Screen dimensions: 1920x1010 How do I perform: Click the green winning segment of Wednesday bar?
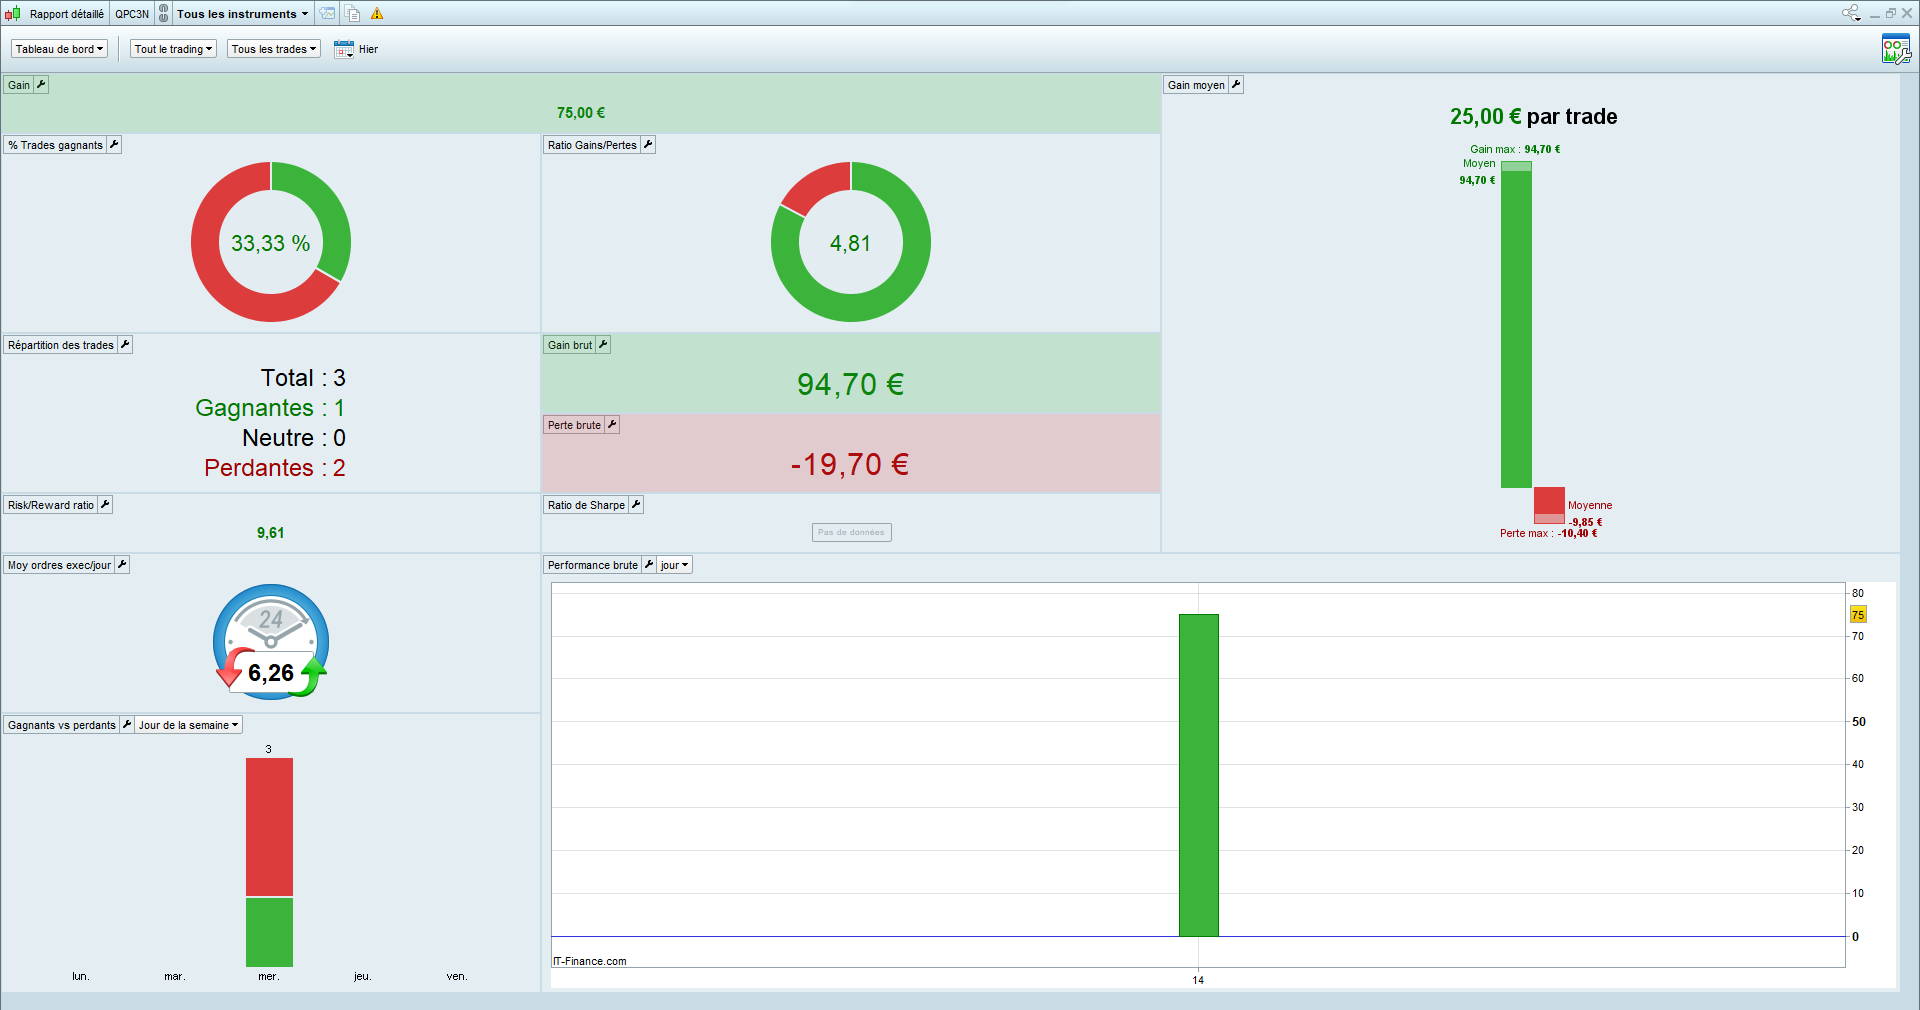click(269, 932)
